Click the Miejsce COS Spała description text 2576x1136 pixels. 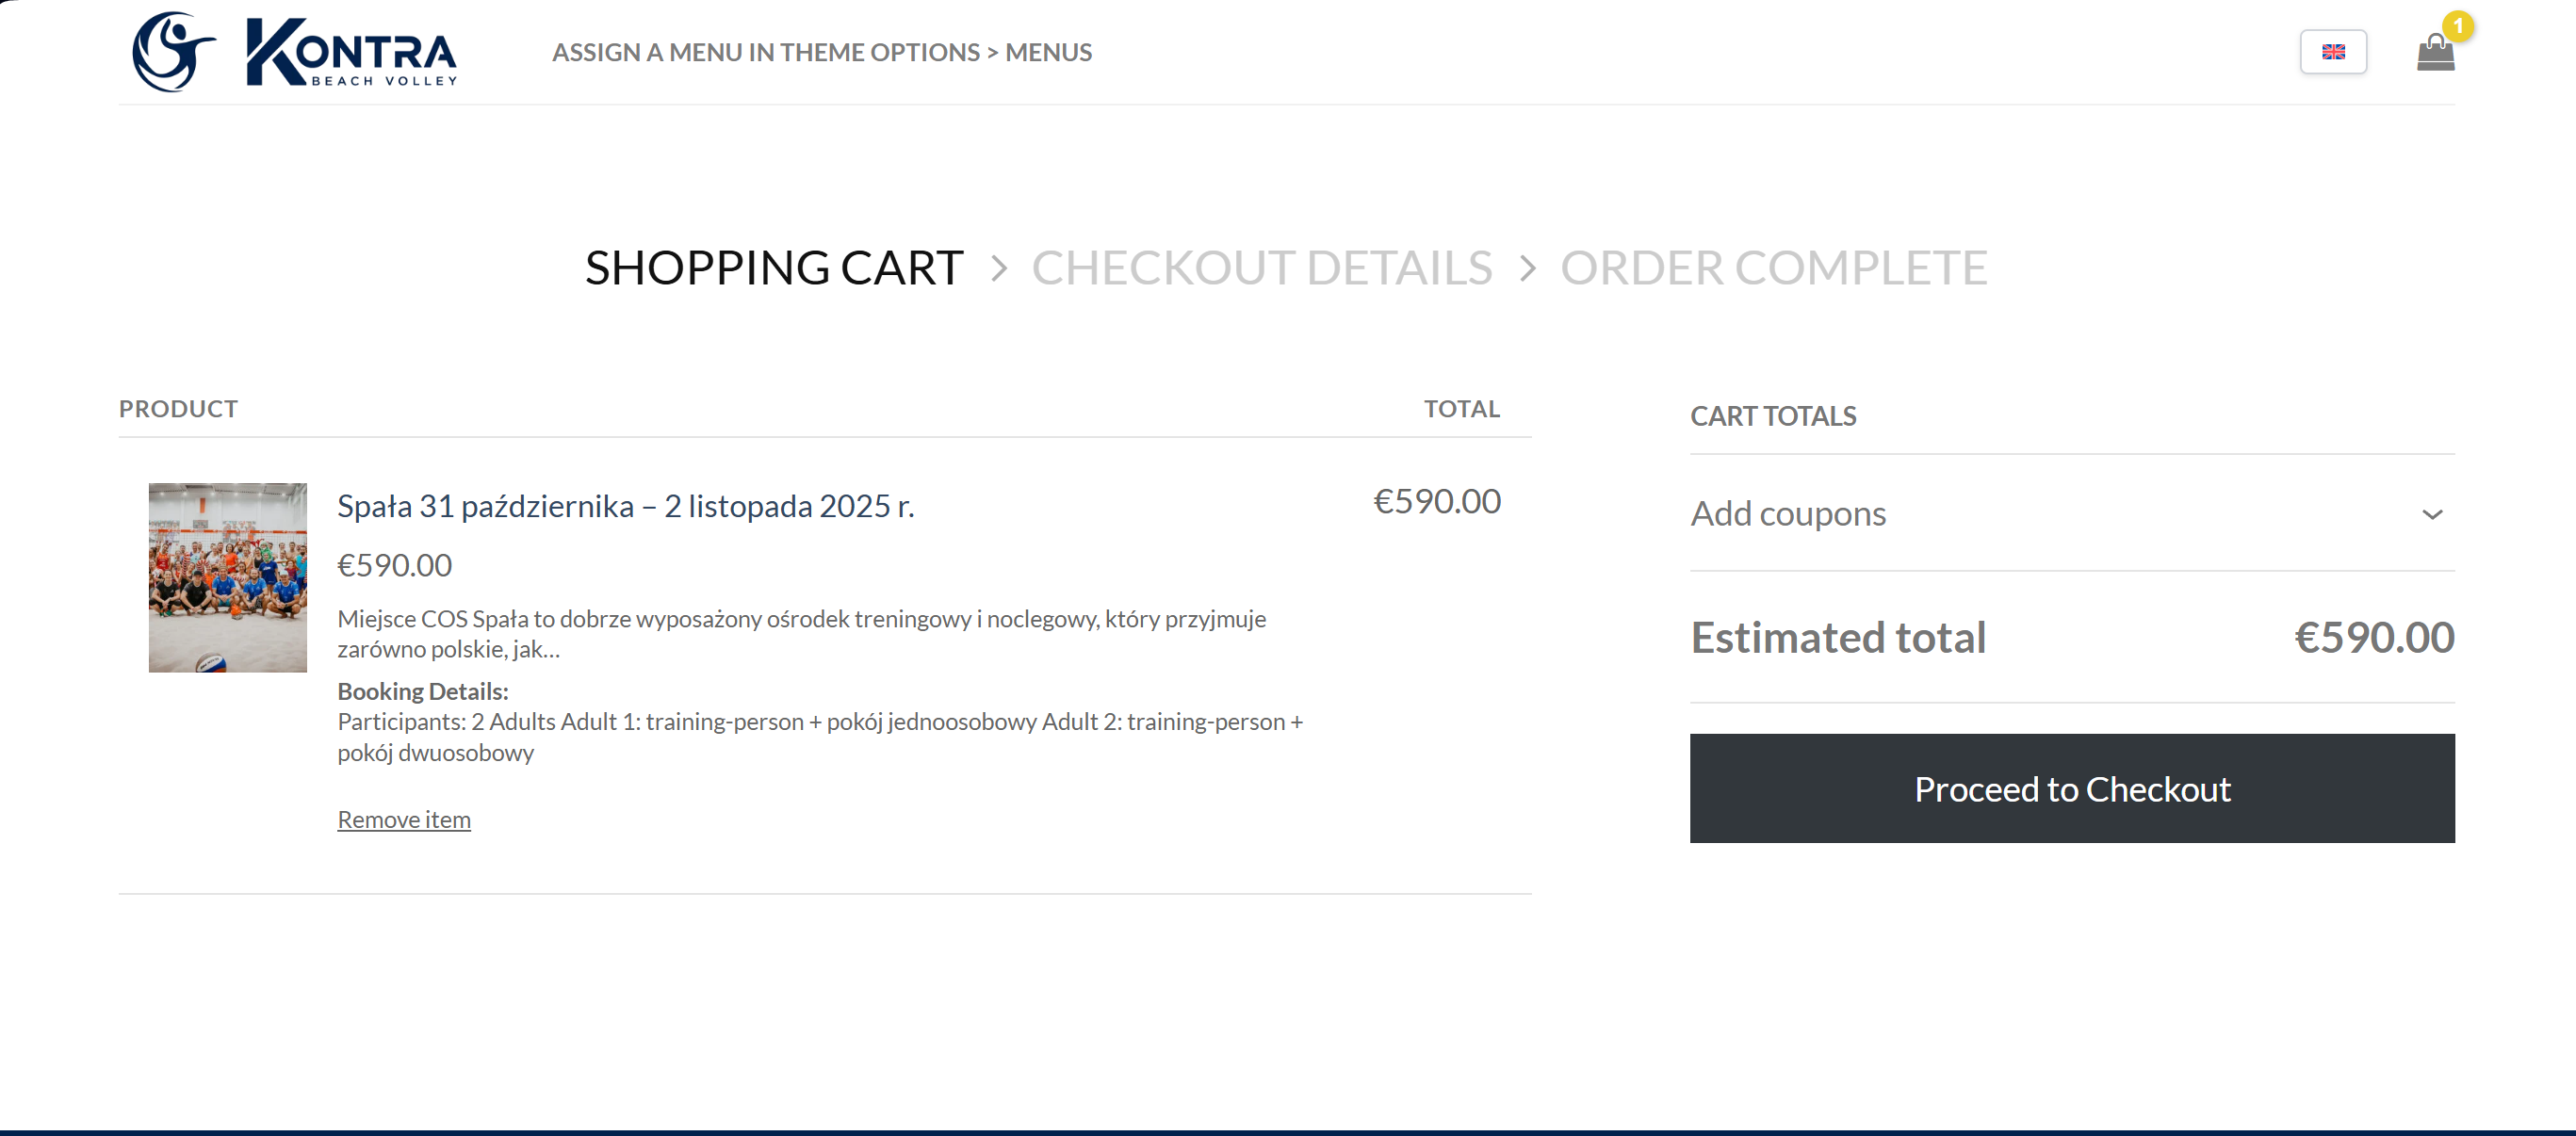click(801, 633)
